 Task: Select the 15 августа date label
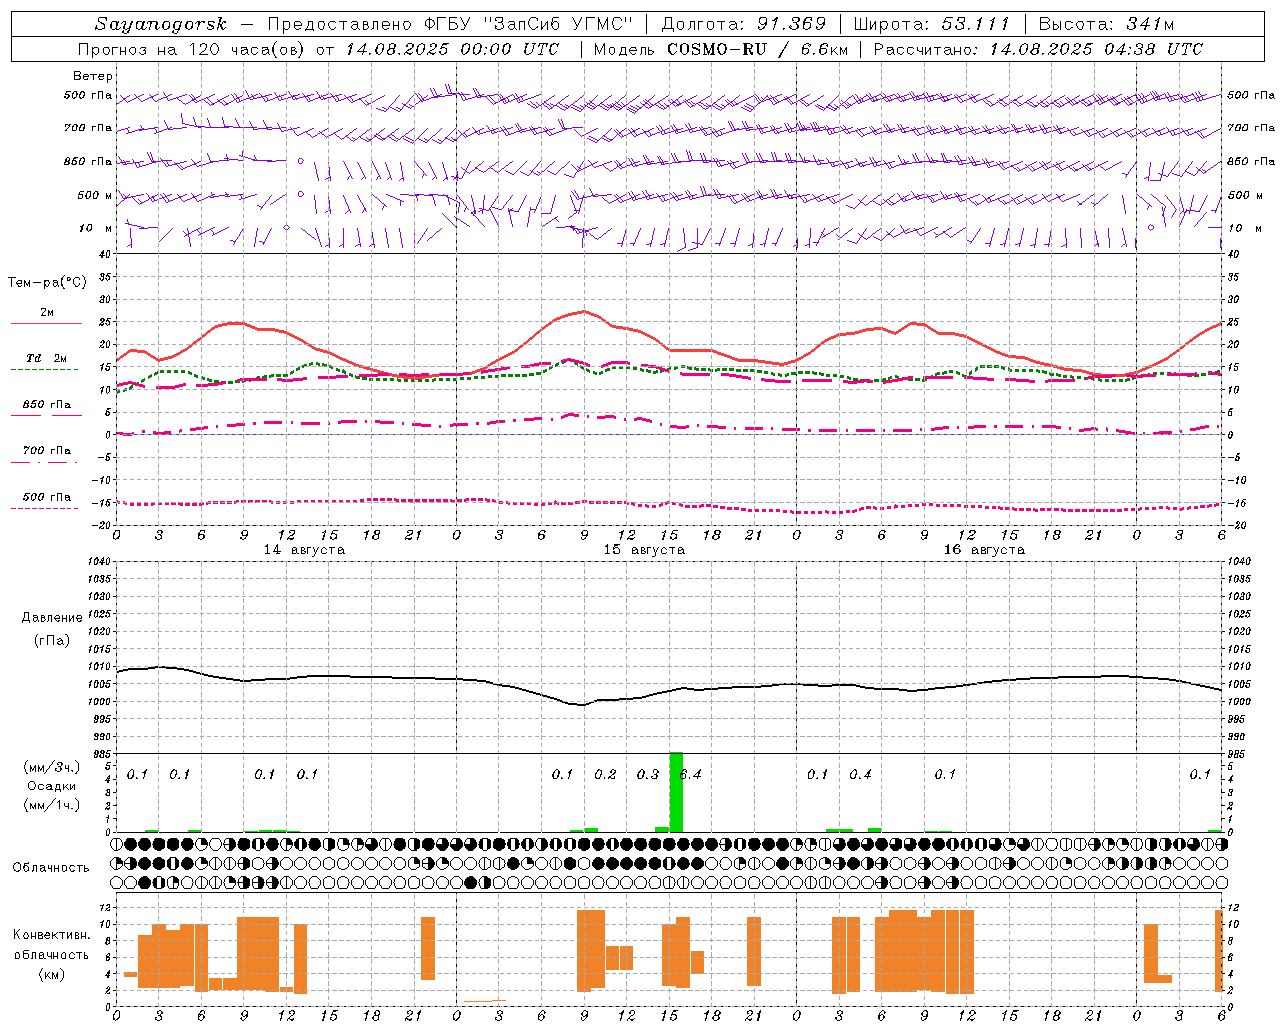click(x=644, y=550)
